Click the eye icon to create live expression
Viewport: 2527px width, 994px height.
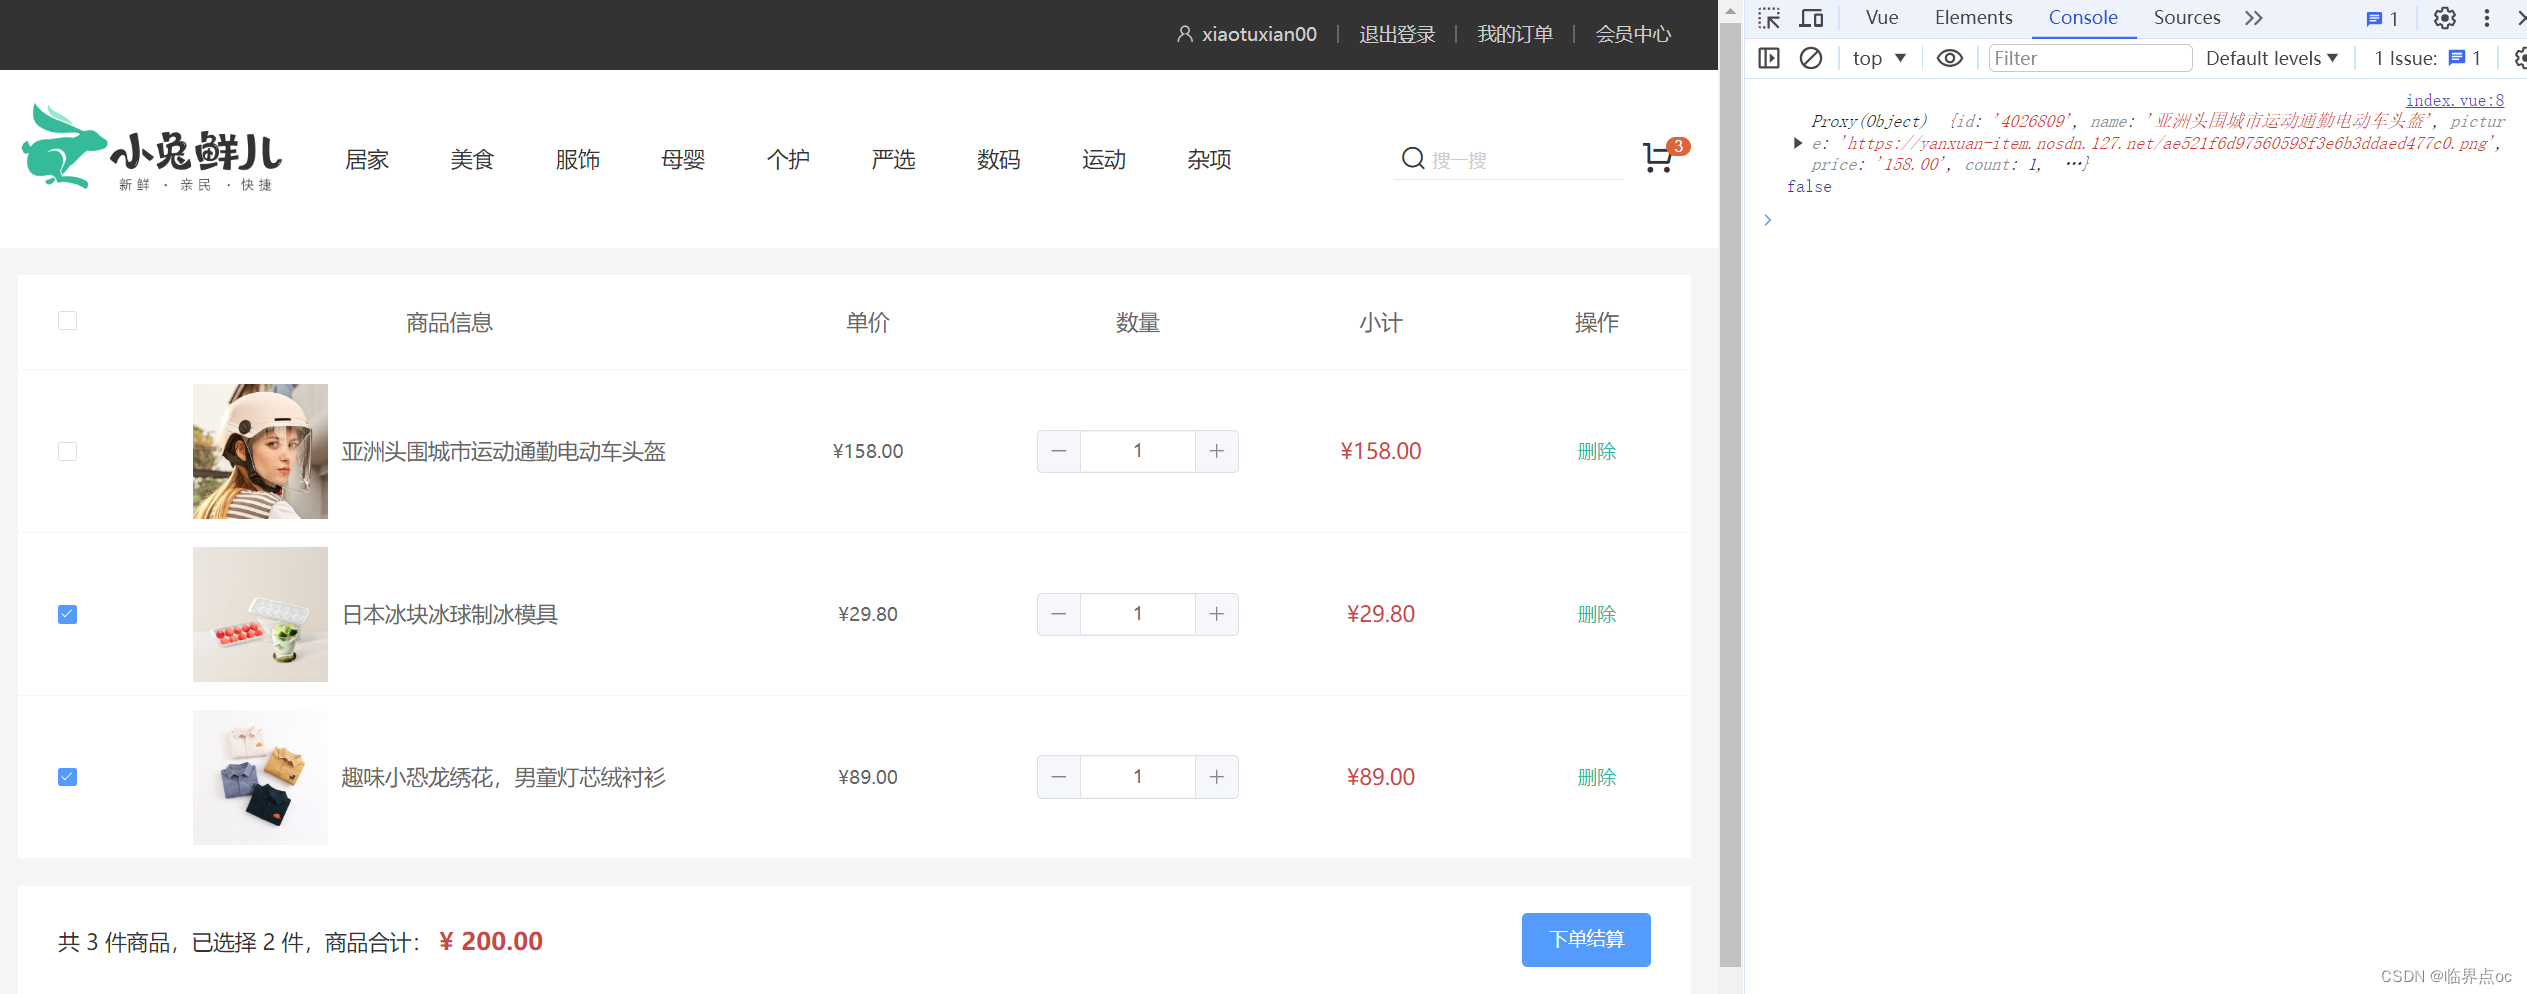(x=1949, y=58)
